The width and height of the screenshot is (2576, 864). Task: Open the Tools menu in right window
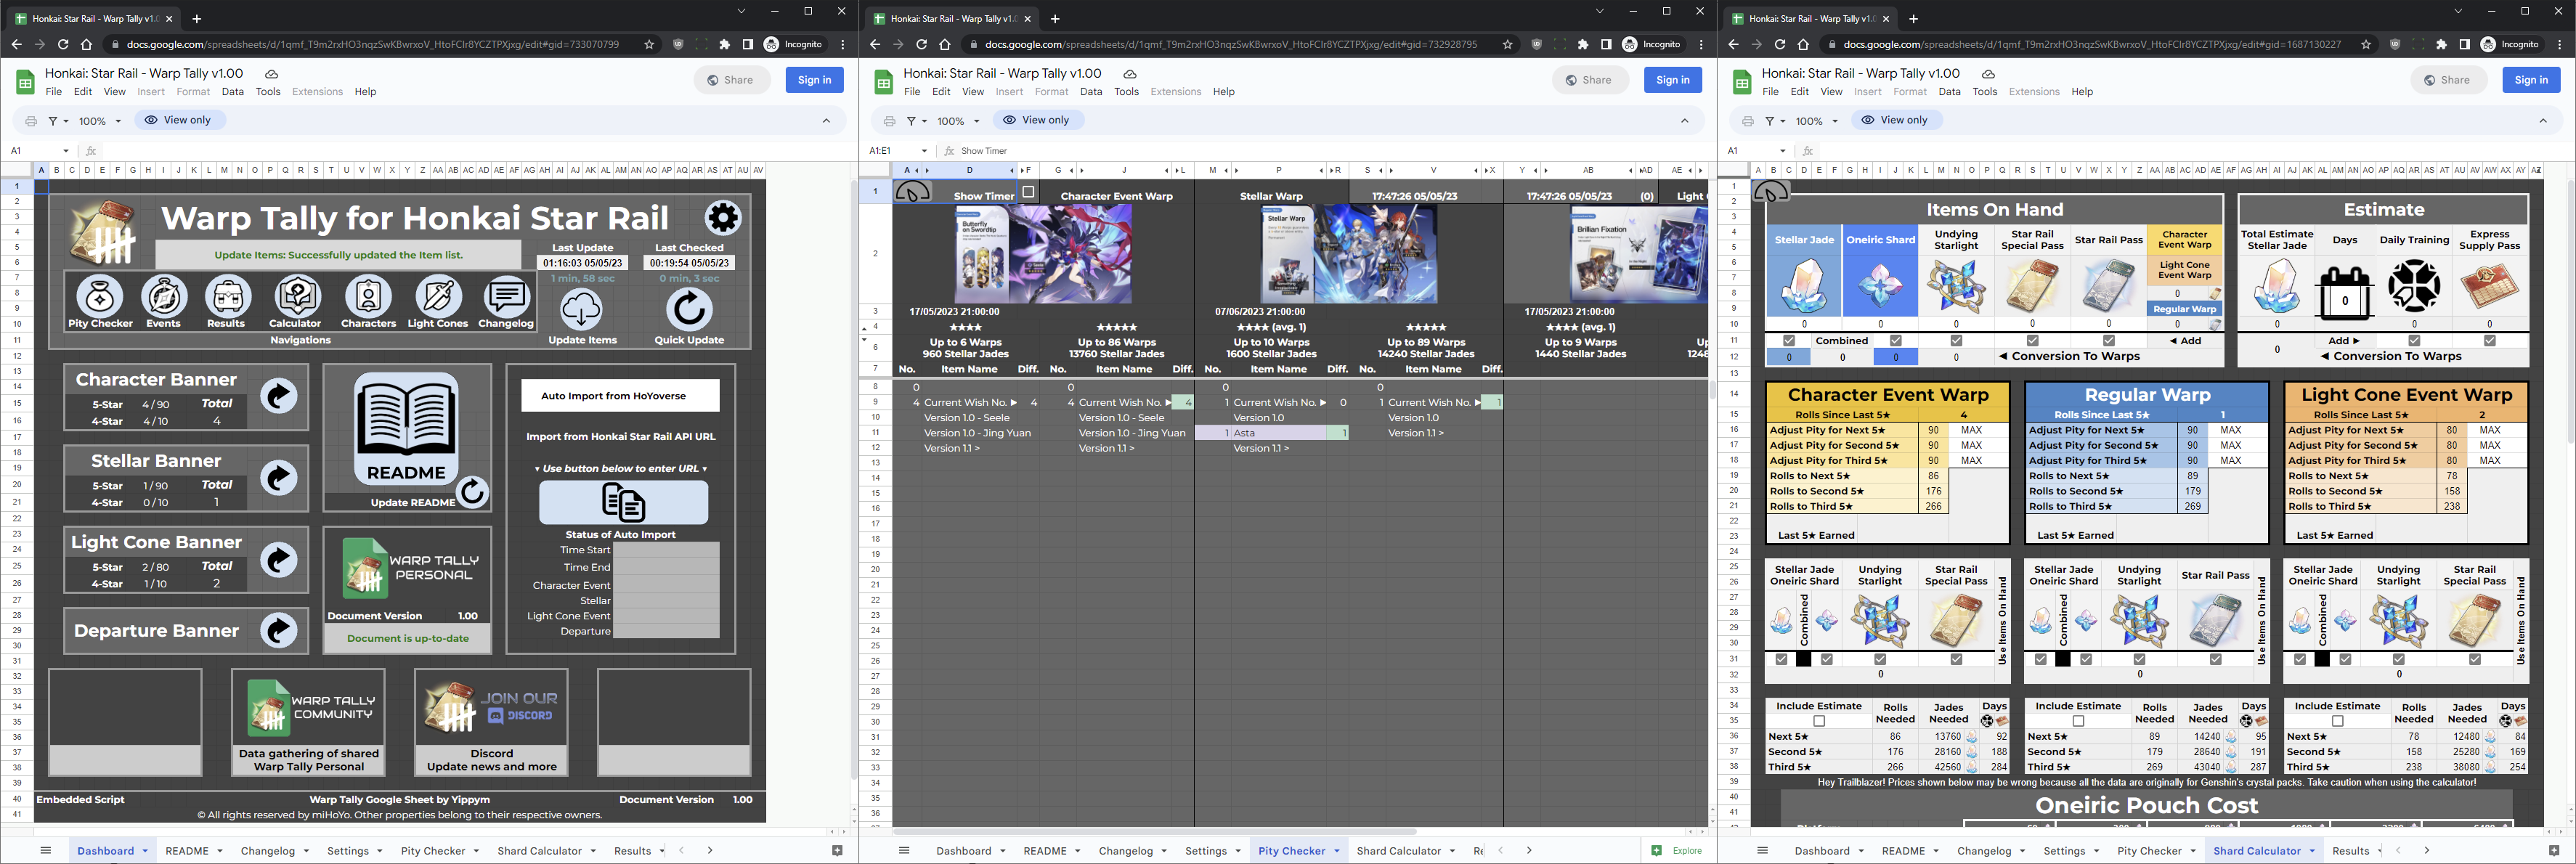(x=1985, y=92)
